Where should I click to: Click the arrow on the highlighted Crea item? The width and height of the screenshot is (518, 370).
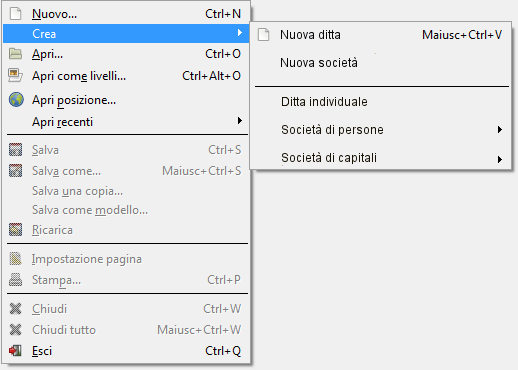(x=240, y=33)
